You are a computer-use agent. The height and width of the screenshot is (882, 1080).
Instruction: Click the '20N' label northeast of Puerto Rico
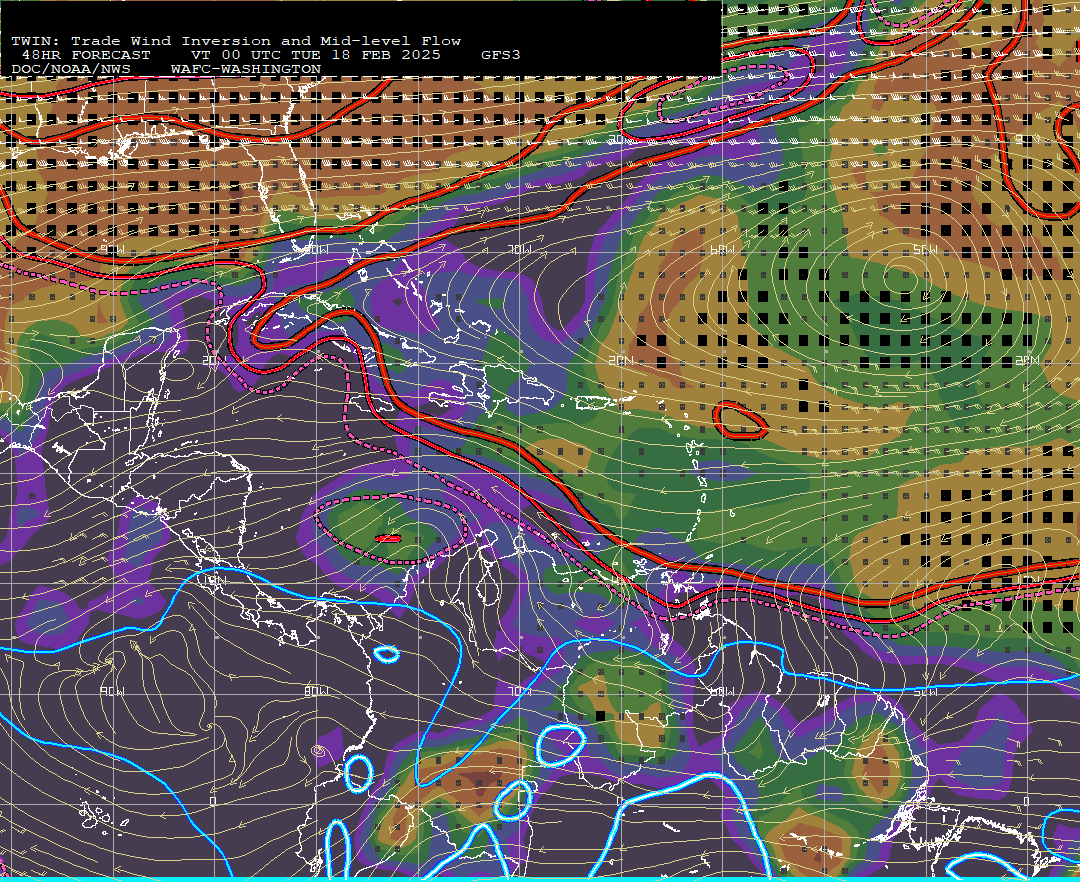tap(620, 360)
